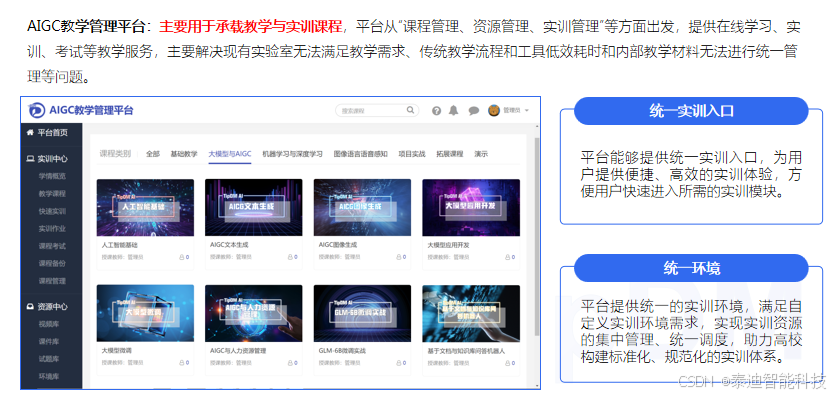Open 试题库 in the sidebar
This screenshot has width=838, height=397.
tap(49, 359)
